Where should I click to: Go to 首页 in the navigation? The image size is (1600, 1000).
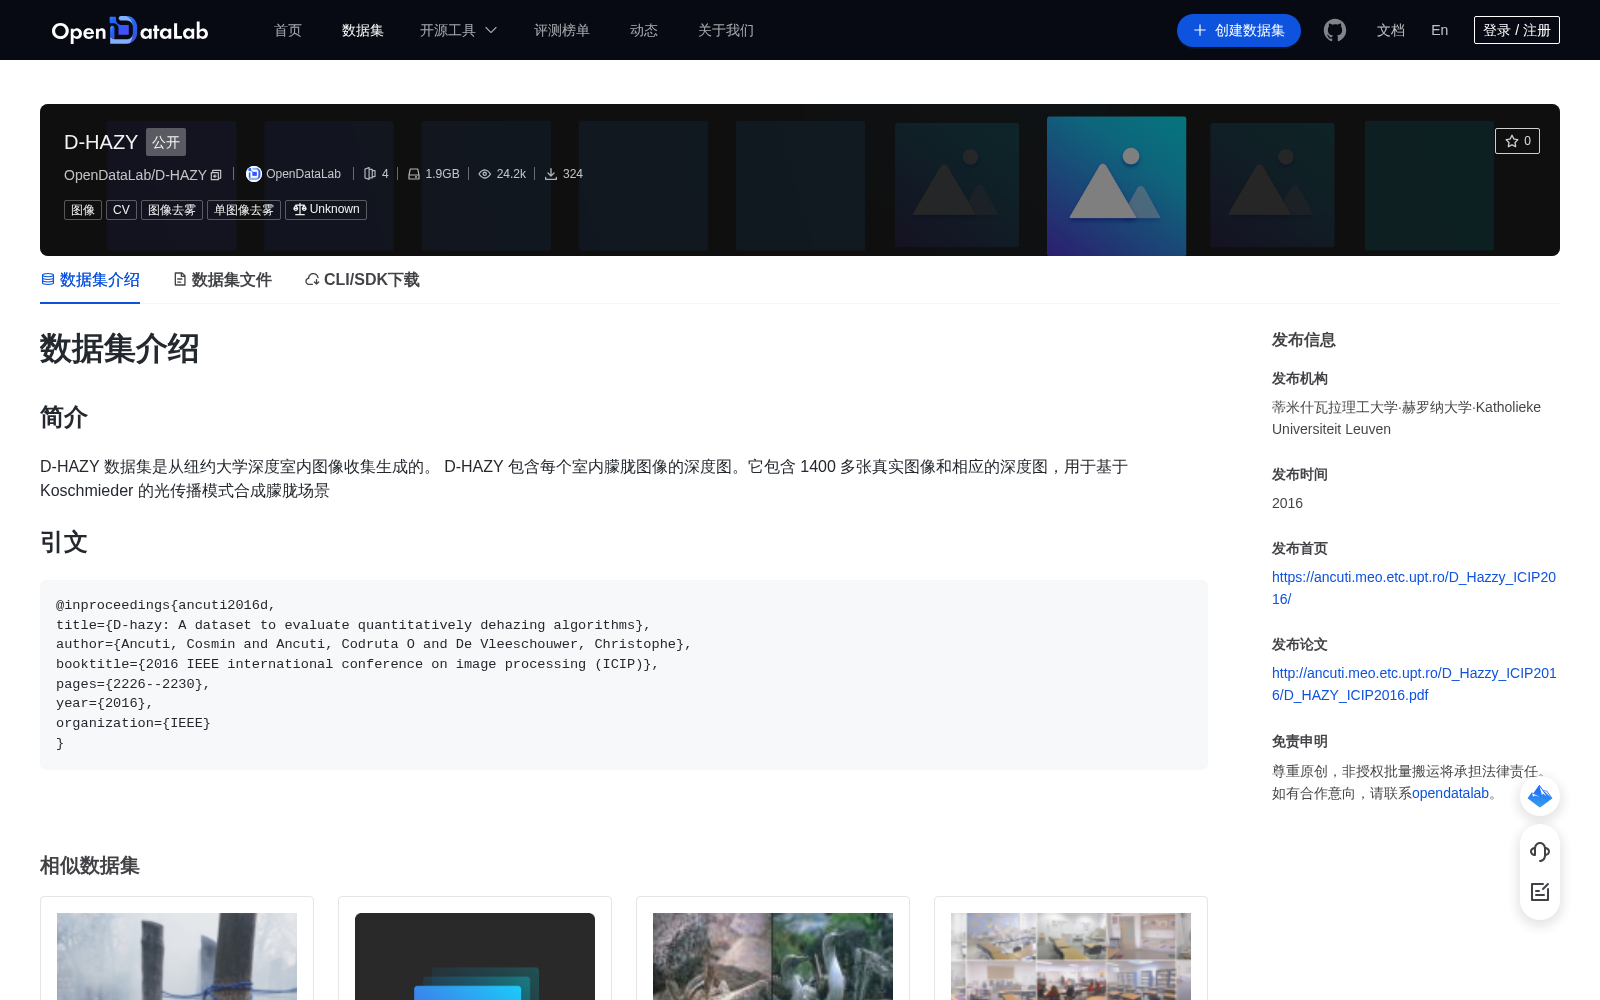pyautogui.click(x=288, y=30)
